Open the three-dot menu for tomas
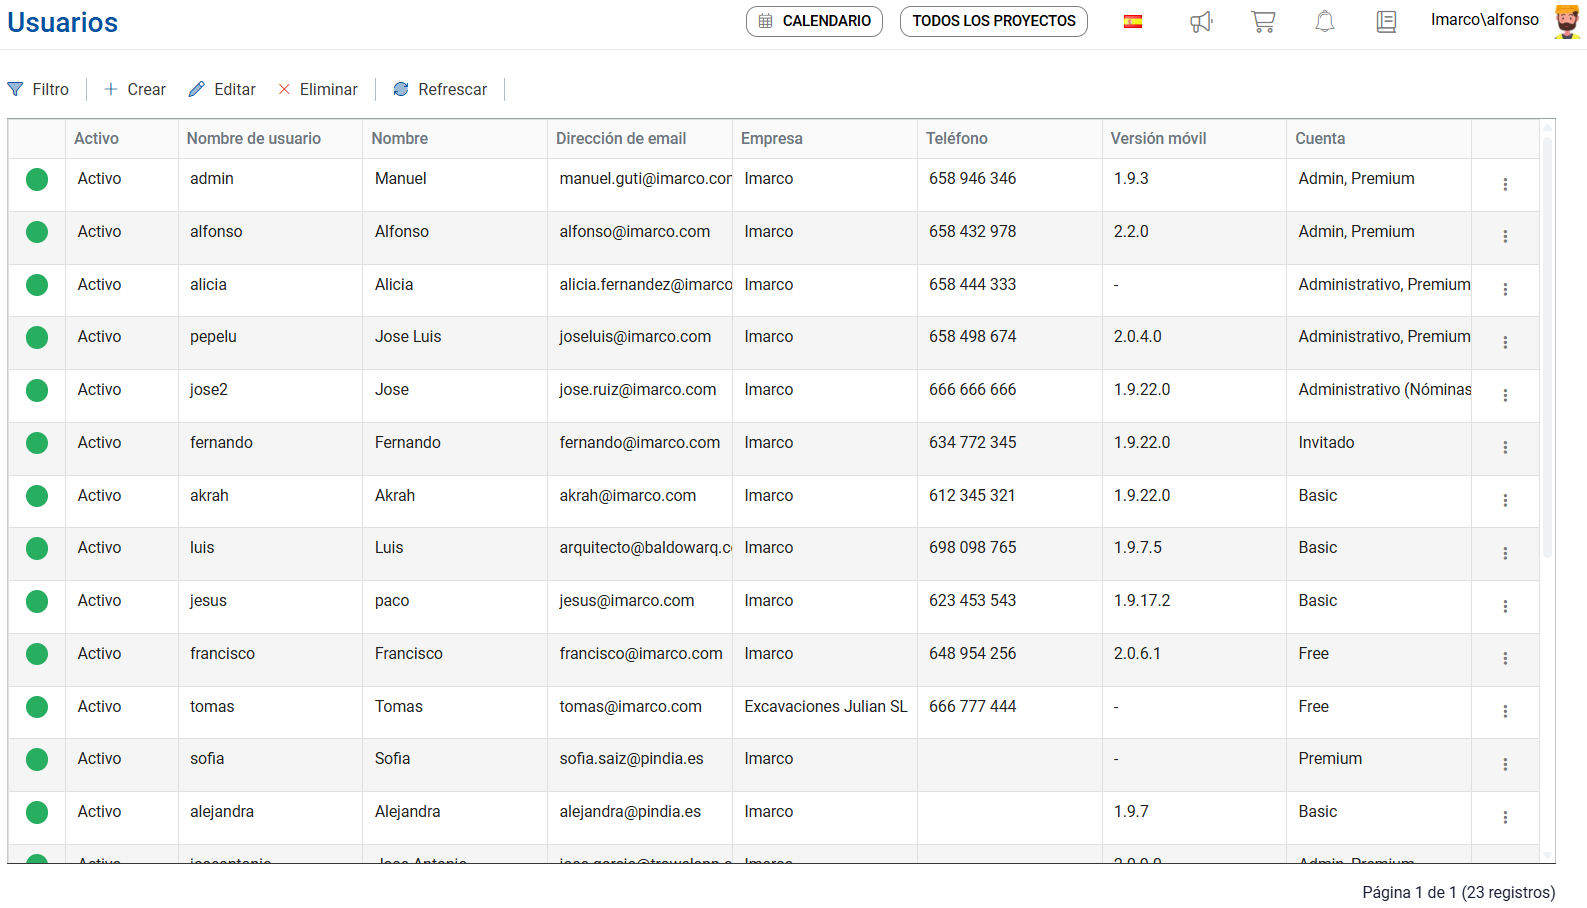1587x908 pixels. pyautogui.click(x=1505, y=712)
